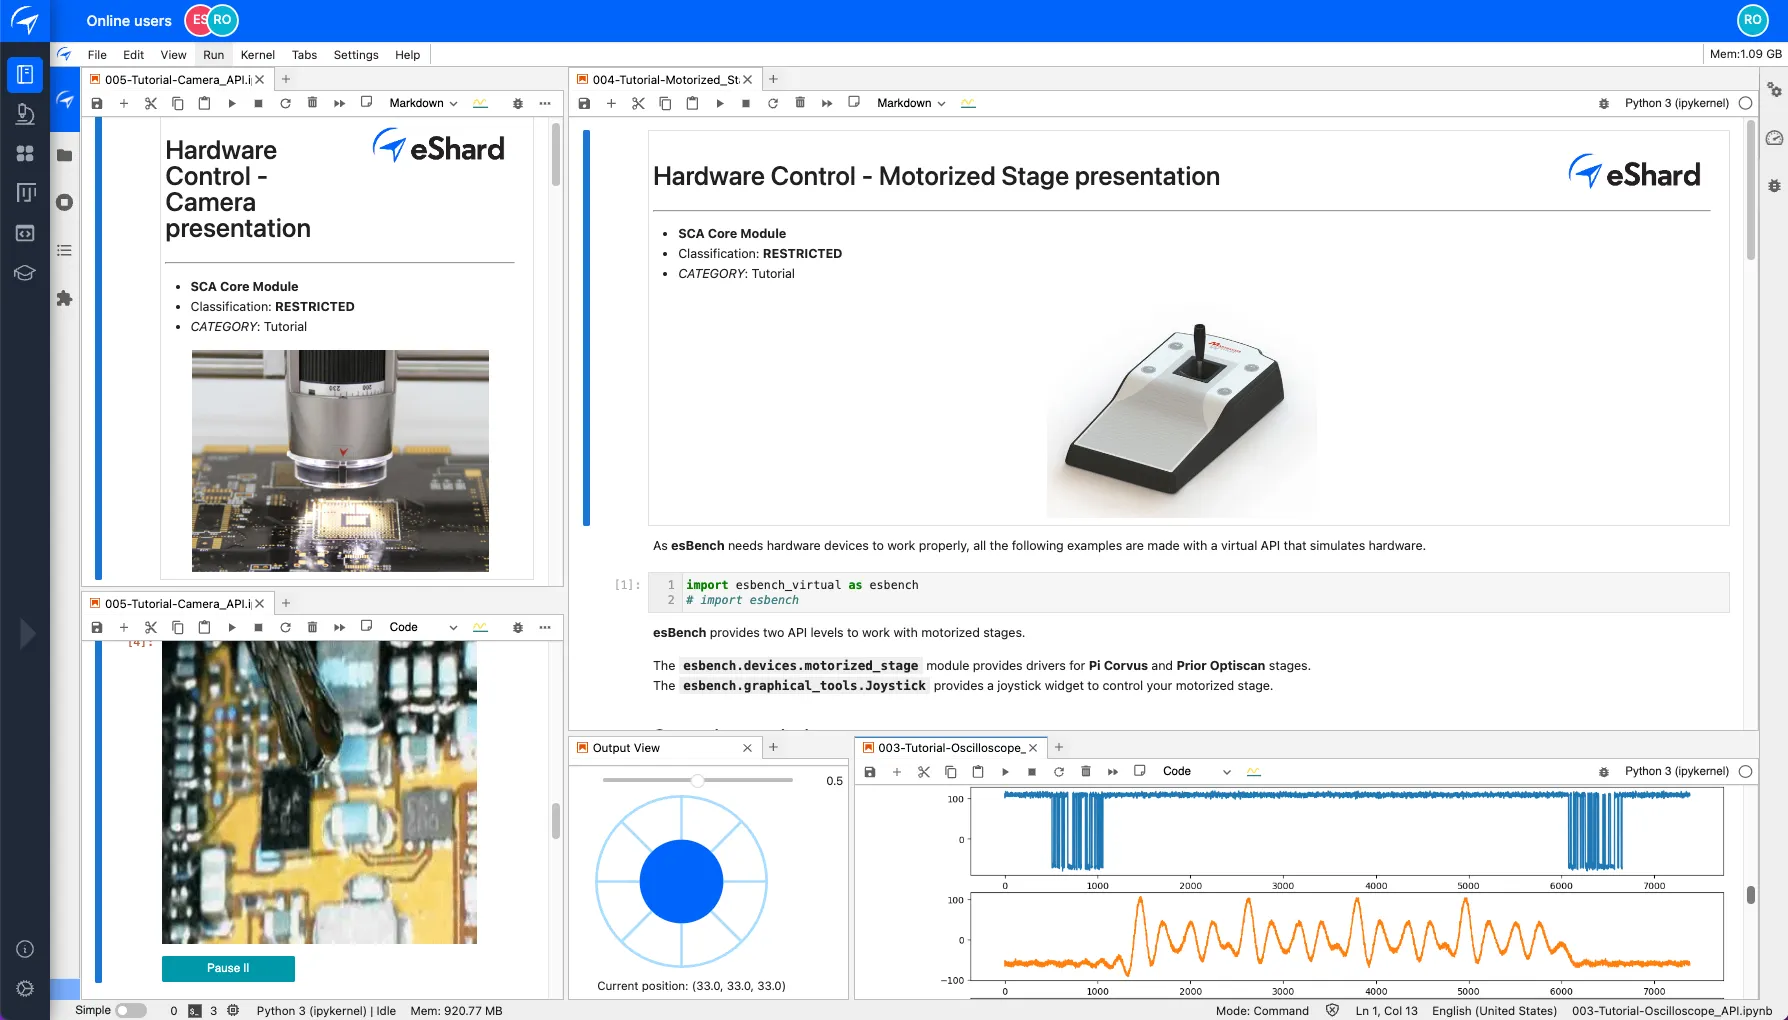Open Markdown cell type dropdown in the top Camera notebook

[x=423, y=103]
